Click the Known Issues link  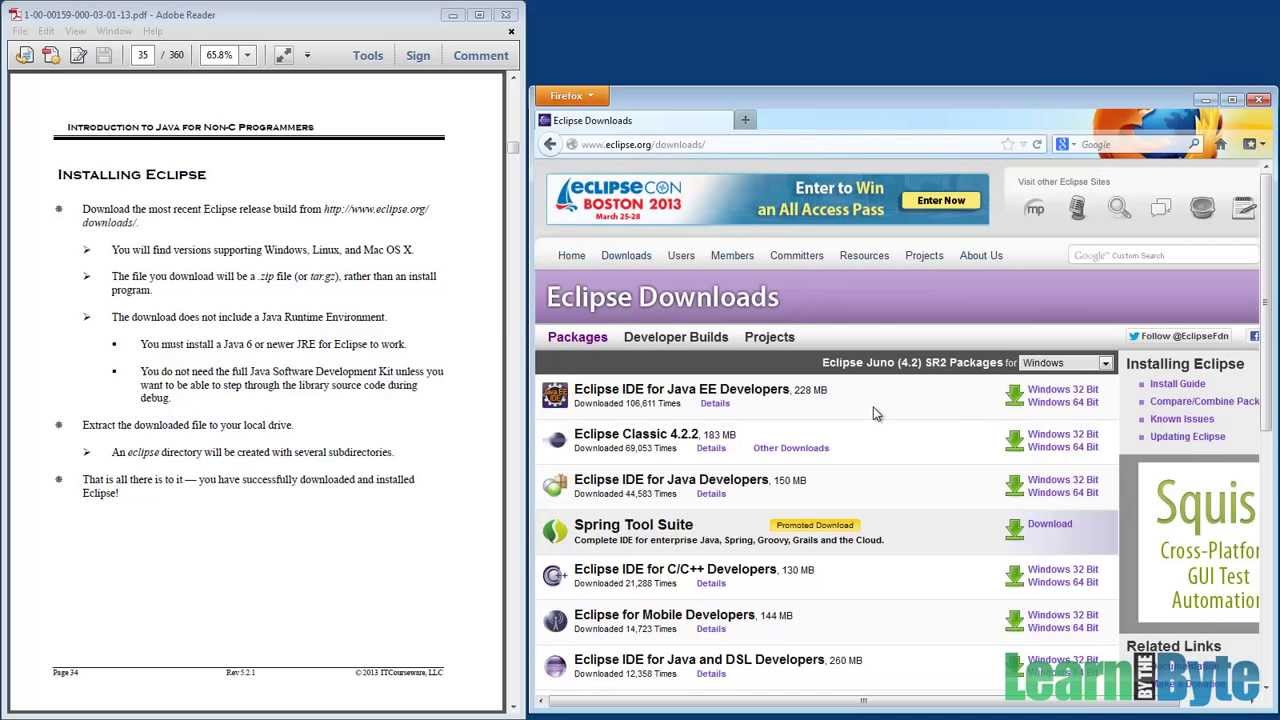tap(1182, 419)
